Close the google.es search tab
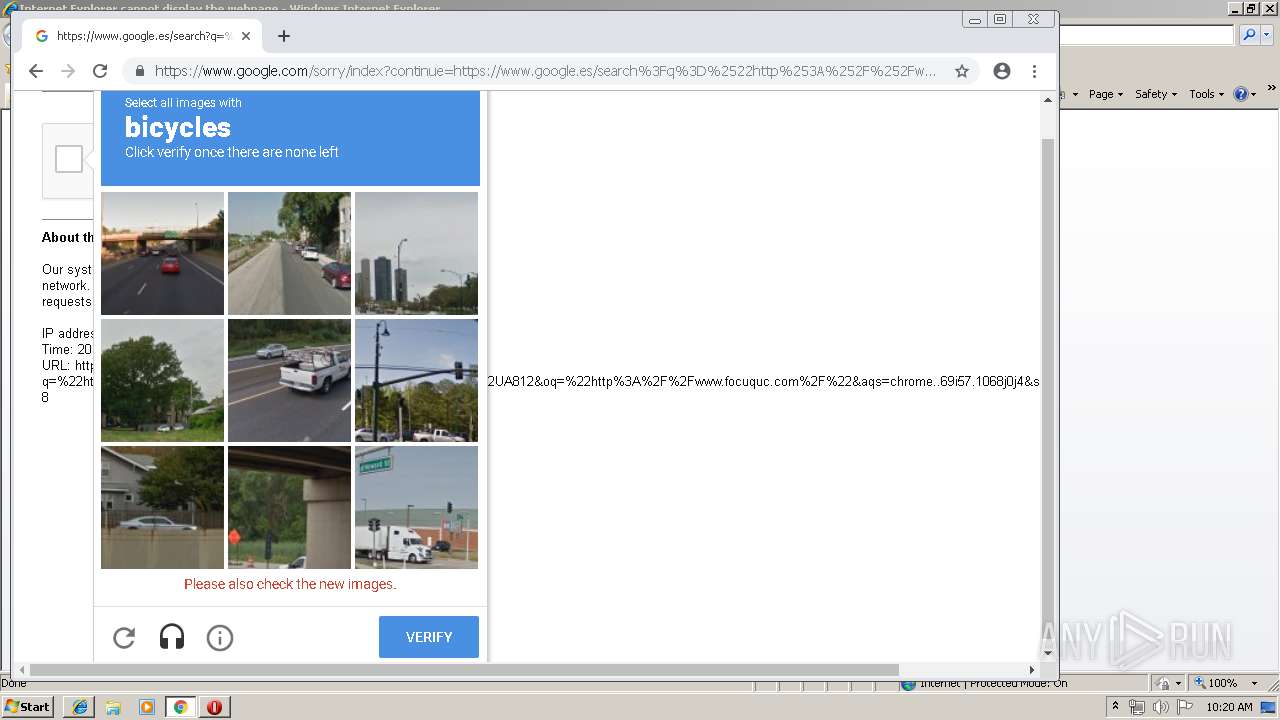The height and width of the screenshot is (720, 1280). pyautogui.click(x=246, y=36)
